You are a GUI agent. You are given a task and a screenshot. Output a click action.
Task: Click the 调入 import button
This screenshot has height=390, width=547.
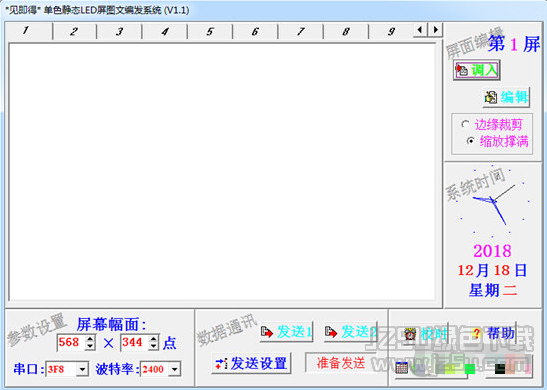pyautogui.click(x=477, y=70)
